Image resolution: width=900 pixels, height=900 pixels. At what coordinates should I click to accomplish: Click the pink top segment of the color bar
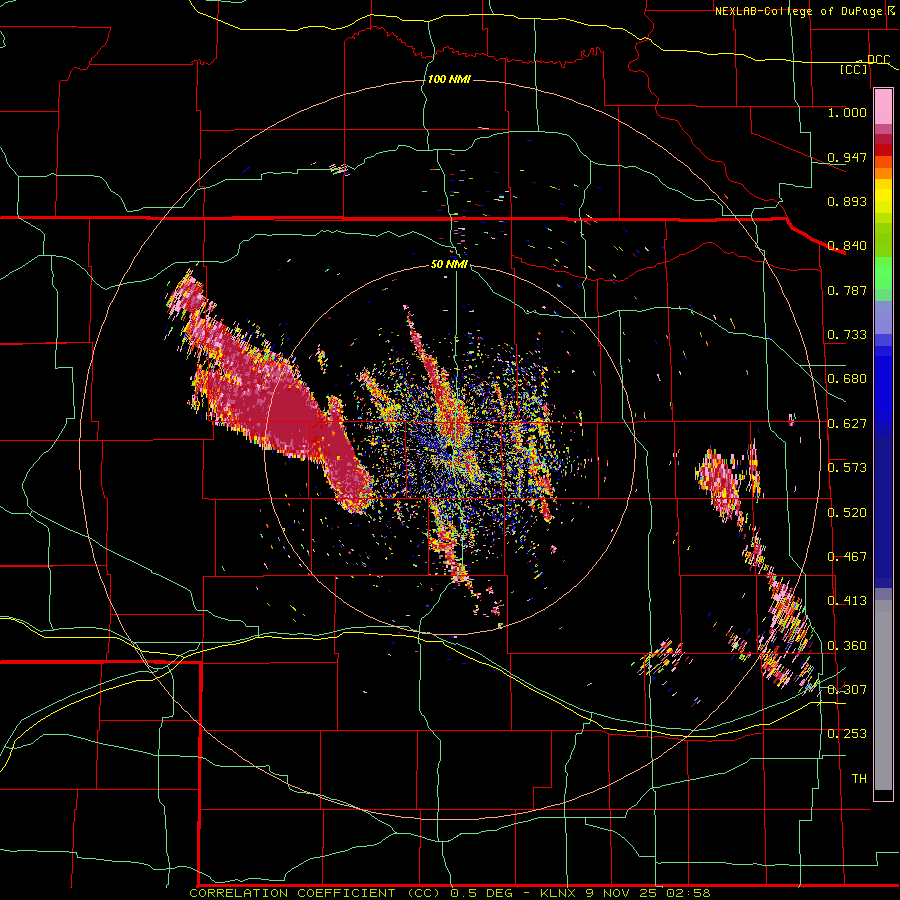coord(883,107)
